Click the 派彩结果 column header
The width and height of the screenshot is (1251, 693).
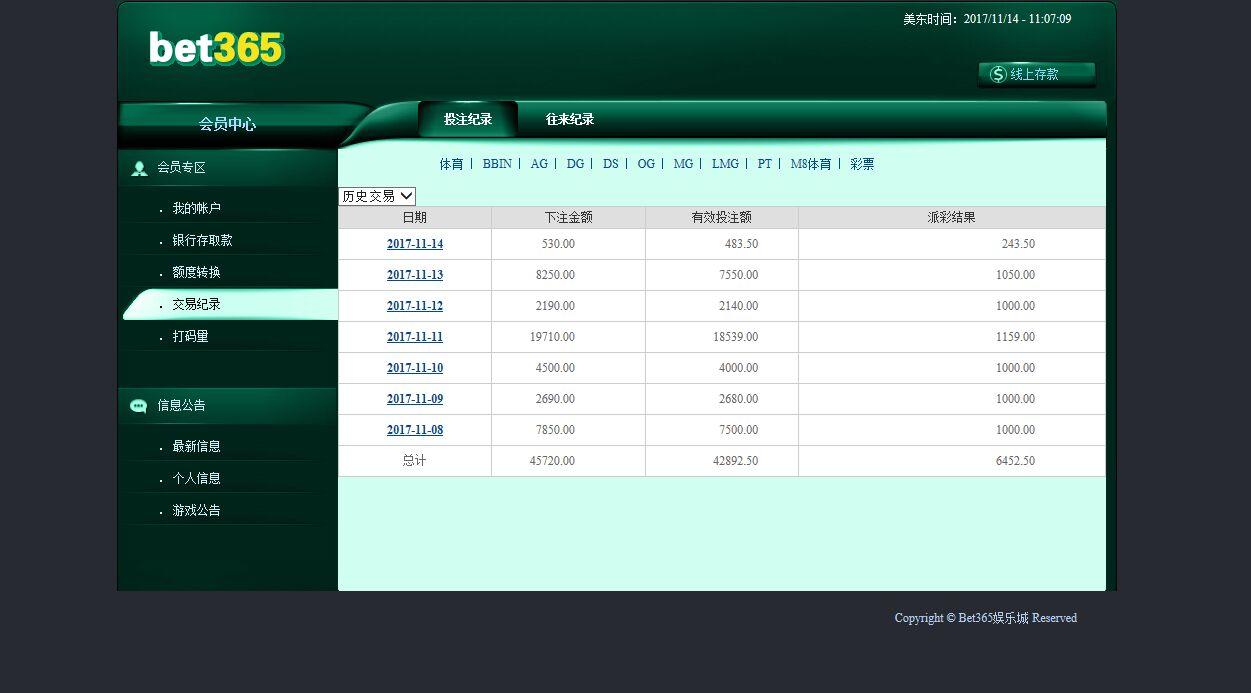[x=951, y=217]
